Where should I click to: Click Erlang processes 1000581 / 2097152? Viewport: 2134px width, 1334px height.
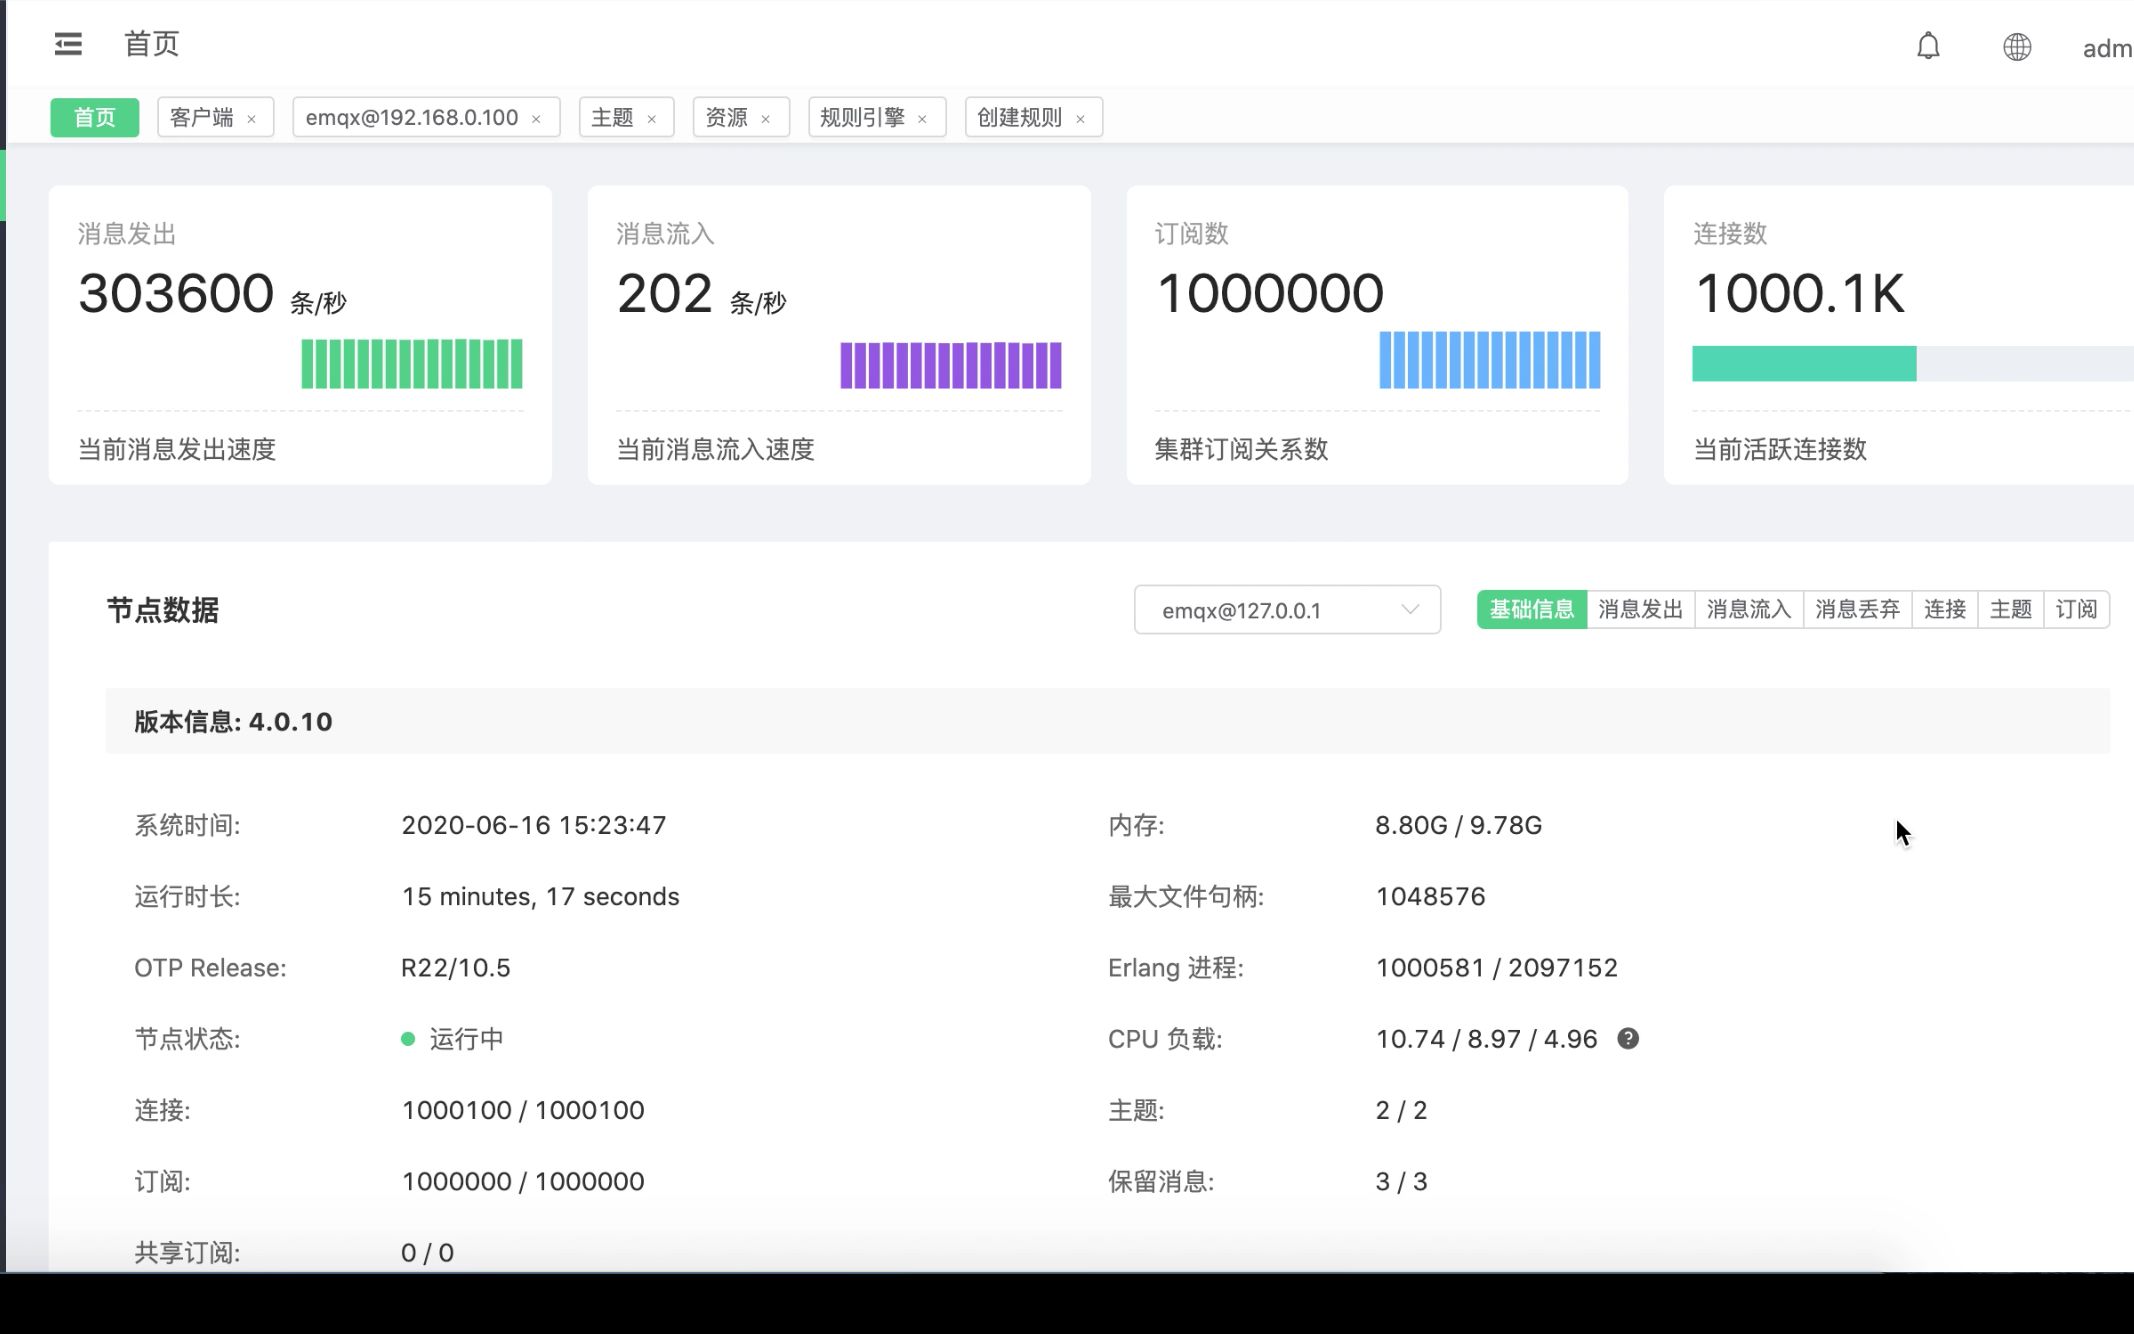(x=1496, y=968)
